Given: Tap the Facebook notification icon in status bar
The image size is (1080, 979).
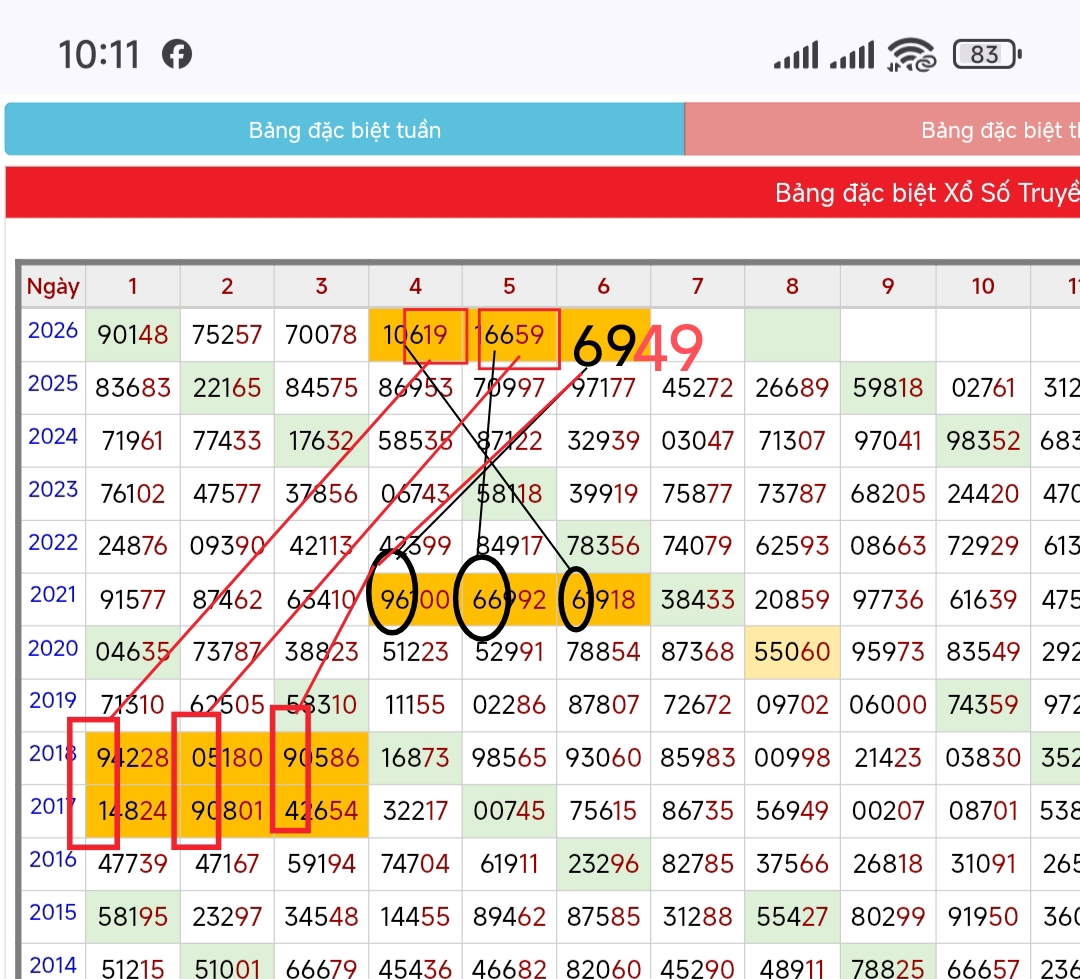Looking at the screenshot, I should [x=177, y=54].
